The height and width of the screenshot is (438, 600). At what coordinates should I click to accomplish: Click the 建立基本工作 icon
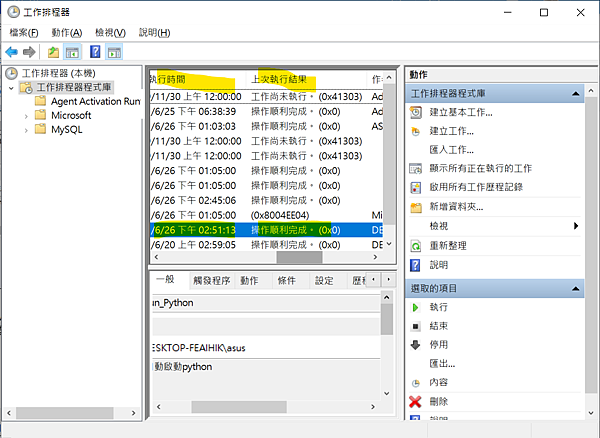(x=416, y=112)
